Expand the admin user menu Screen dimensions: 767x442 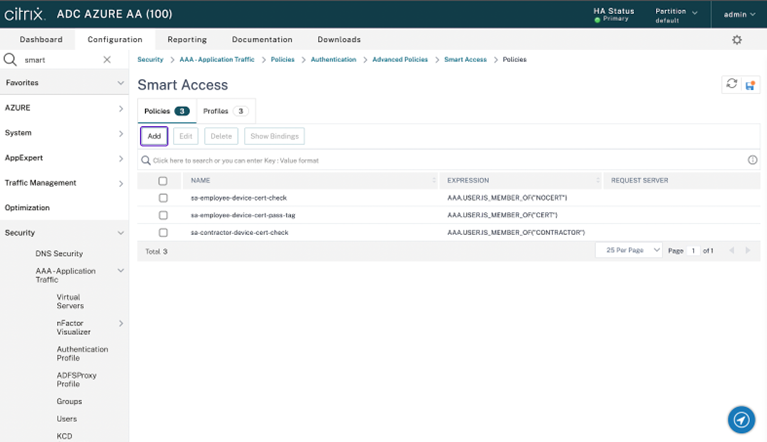coord(739,14)
